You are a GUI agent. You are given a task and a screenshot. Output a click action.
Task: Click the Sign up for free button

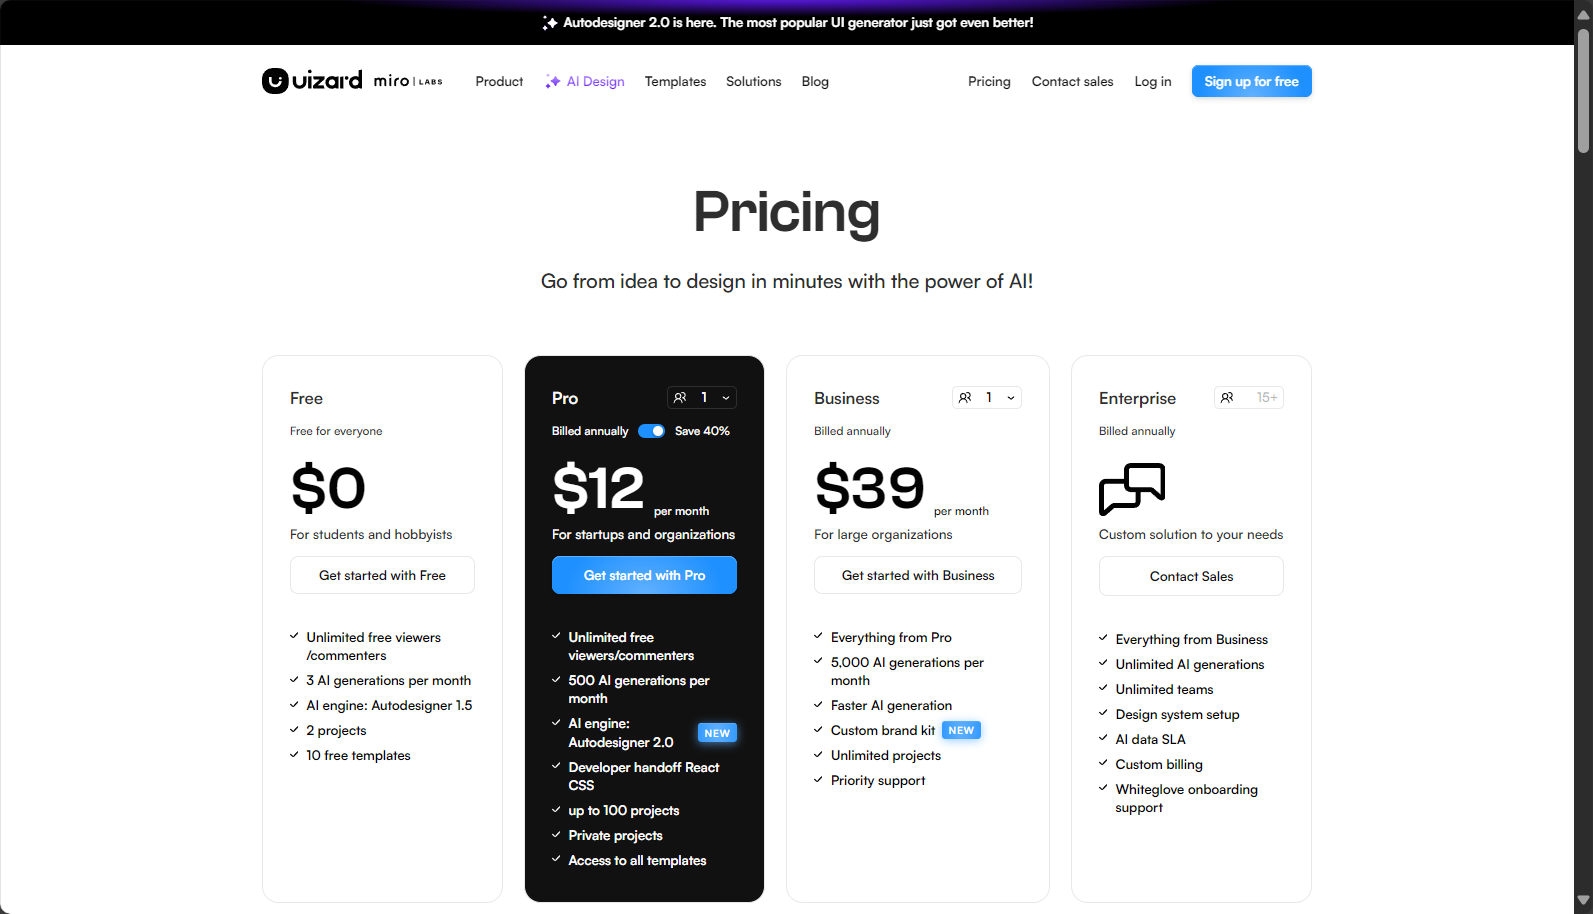click(1251, 81)
